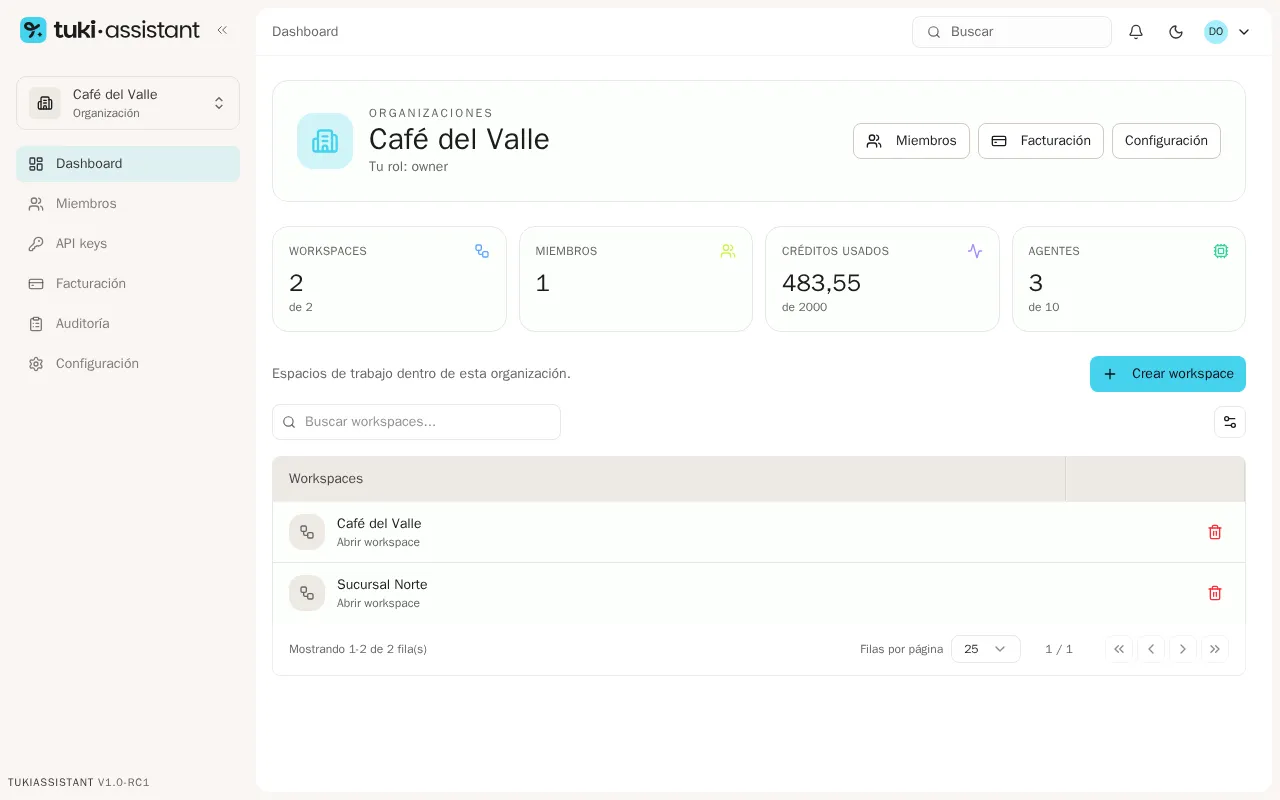The image size is (1280, 800).
Task: Click the Café del Valle workspace row icon
Action: (x=307, y=532)
